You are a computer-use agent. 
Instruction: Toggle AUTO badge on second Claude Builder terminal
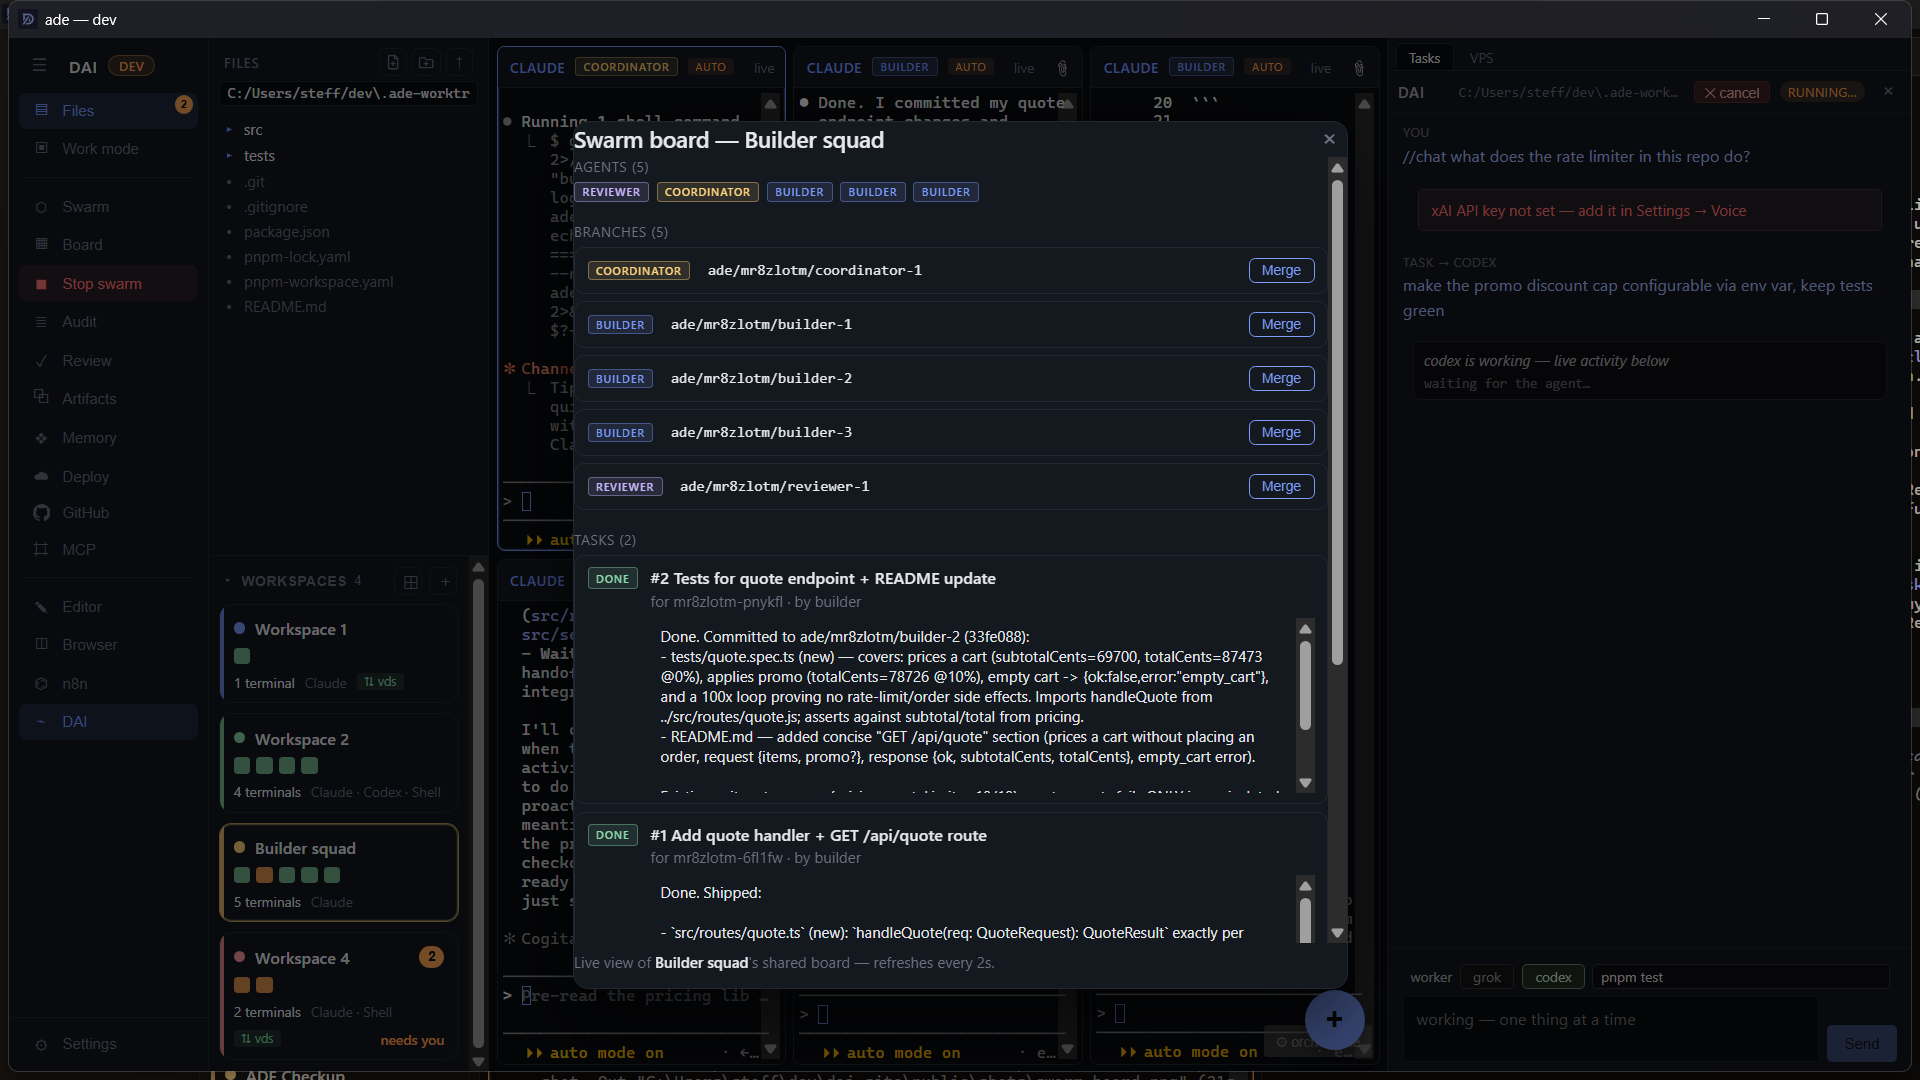click(1267, 67)
